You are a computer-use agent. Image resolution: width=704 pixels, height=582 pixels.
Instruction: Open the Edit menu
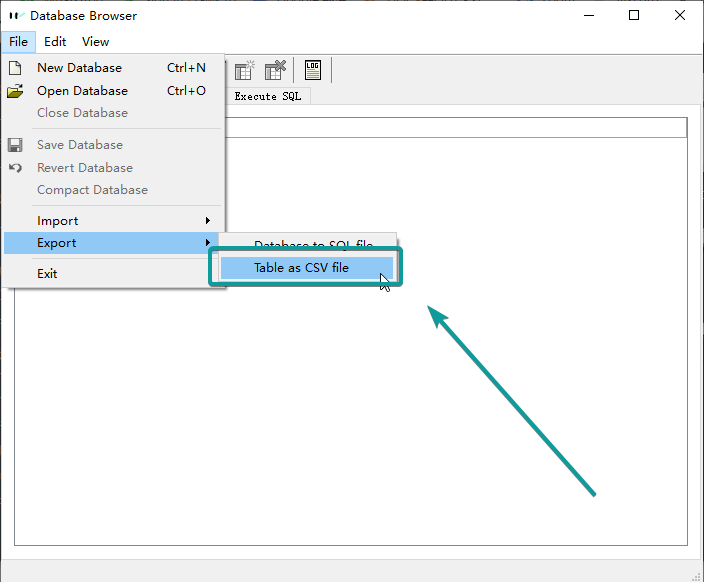(x=55, y=42)
